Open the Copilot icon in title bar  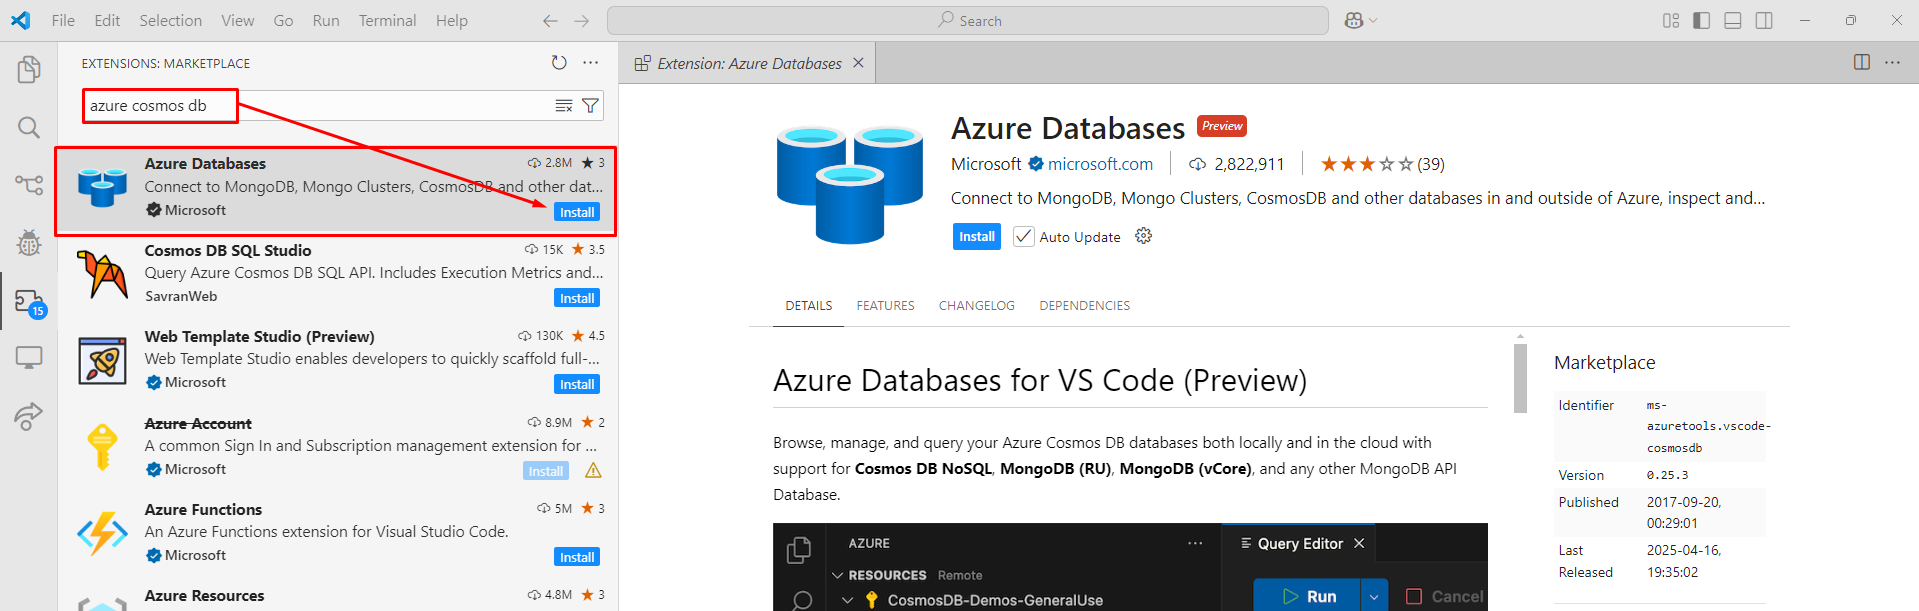1354,21
